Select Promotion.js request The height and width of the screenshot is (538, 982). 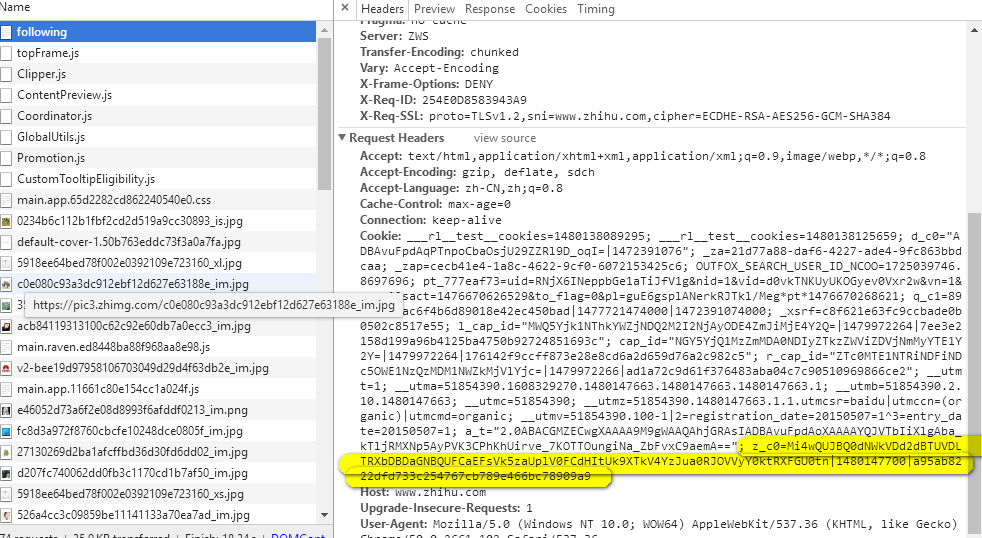click(158, 158)
